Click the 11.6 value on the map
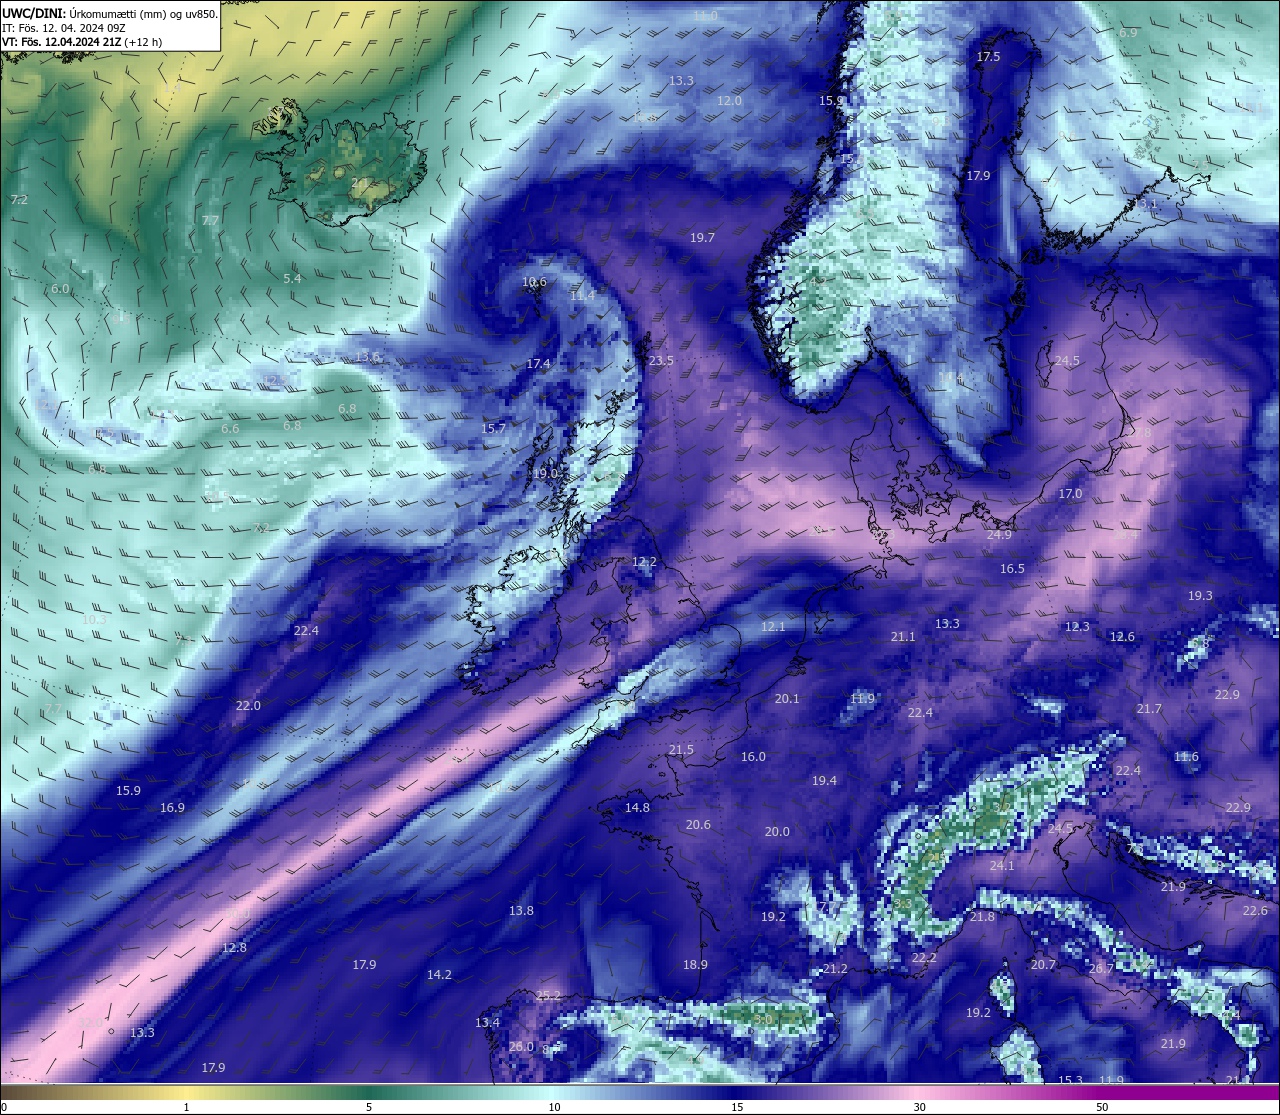 coord(1186,757)
